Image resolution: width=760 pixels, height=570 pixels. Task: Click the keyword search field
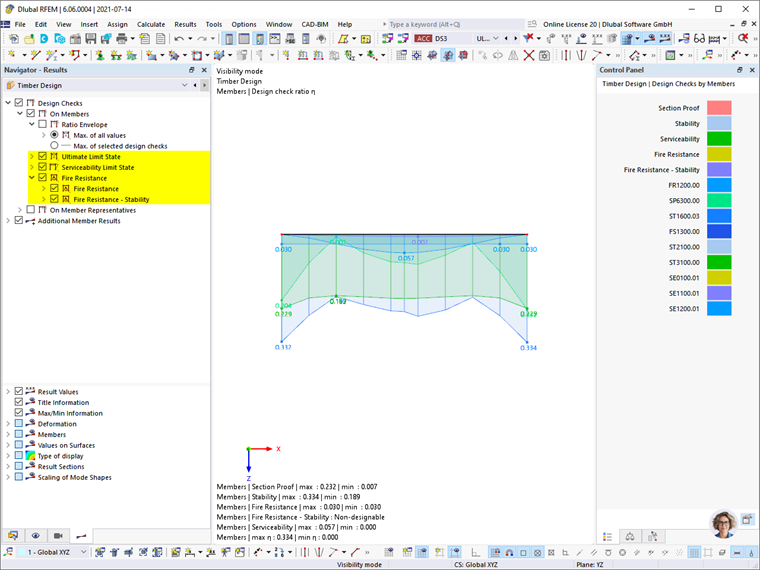pos(456,24)
